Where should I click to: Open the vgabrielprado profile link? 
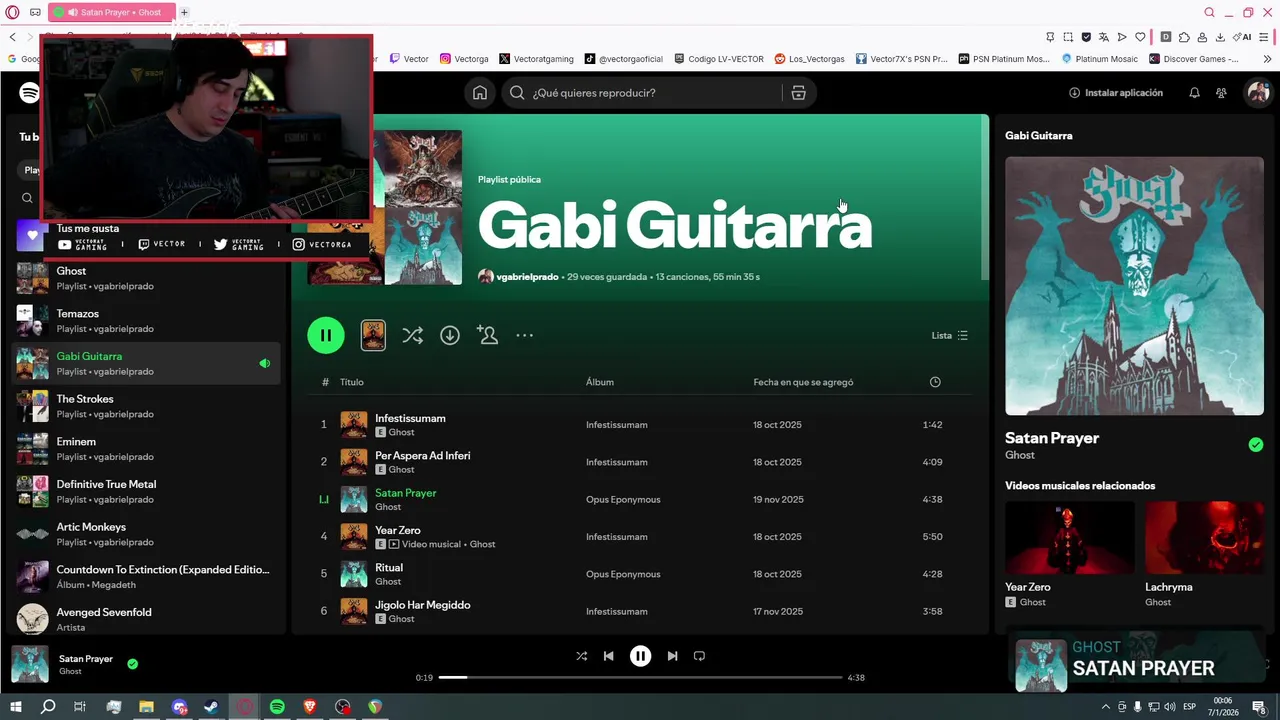click(x=527, y=277)
